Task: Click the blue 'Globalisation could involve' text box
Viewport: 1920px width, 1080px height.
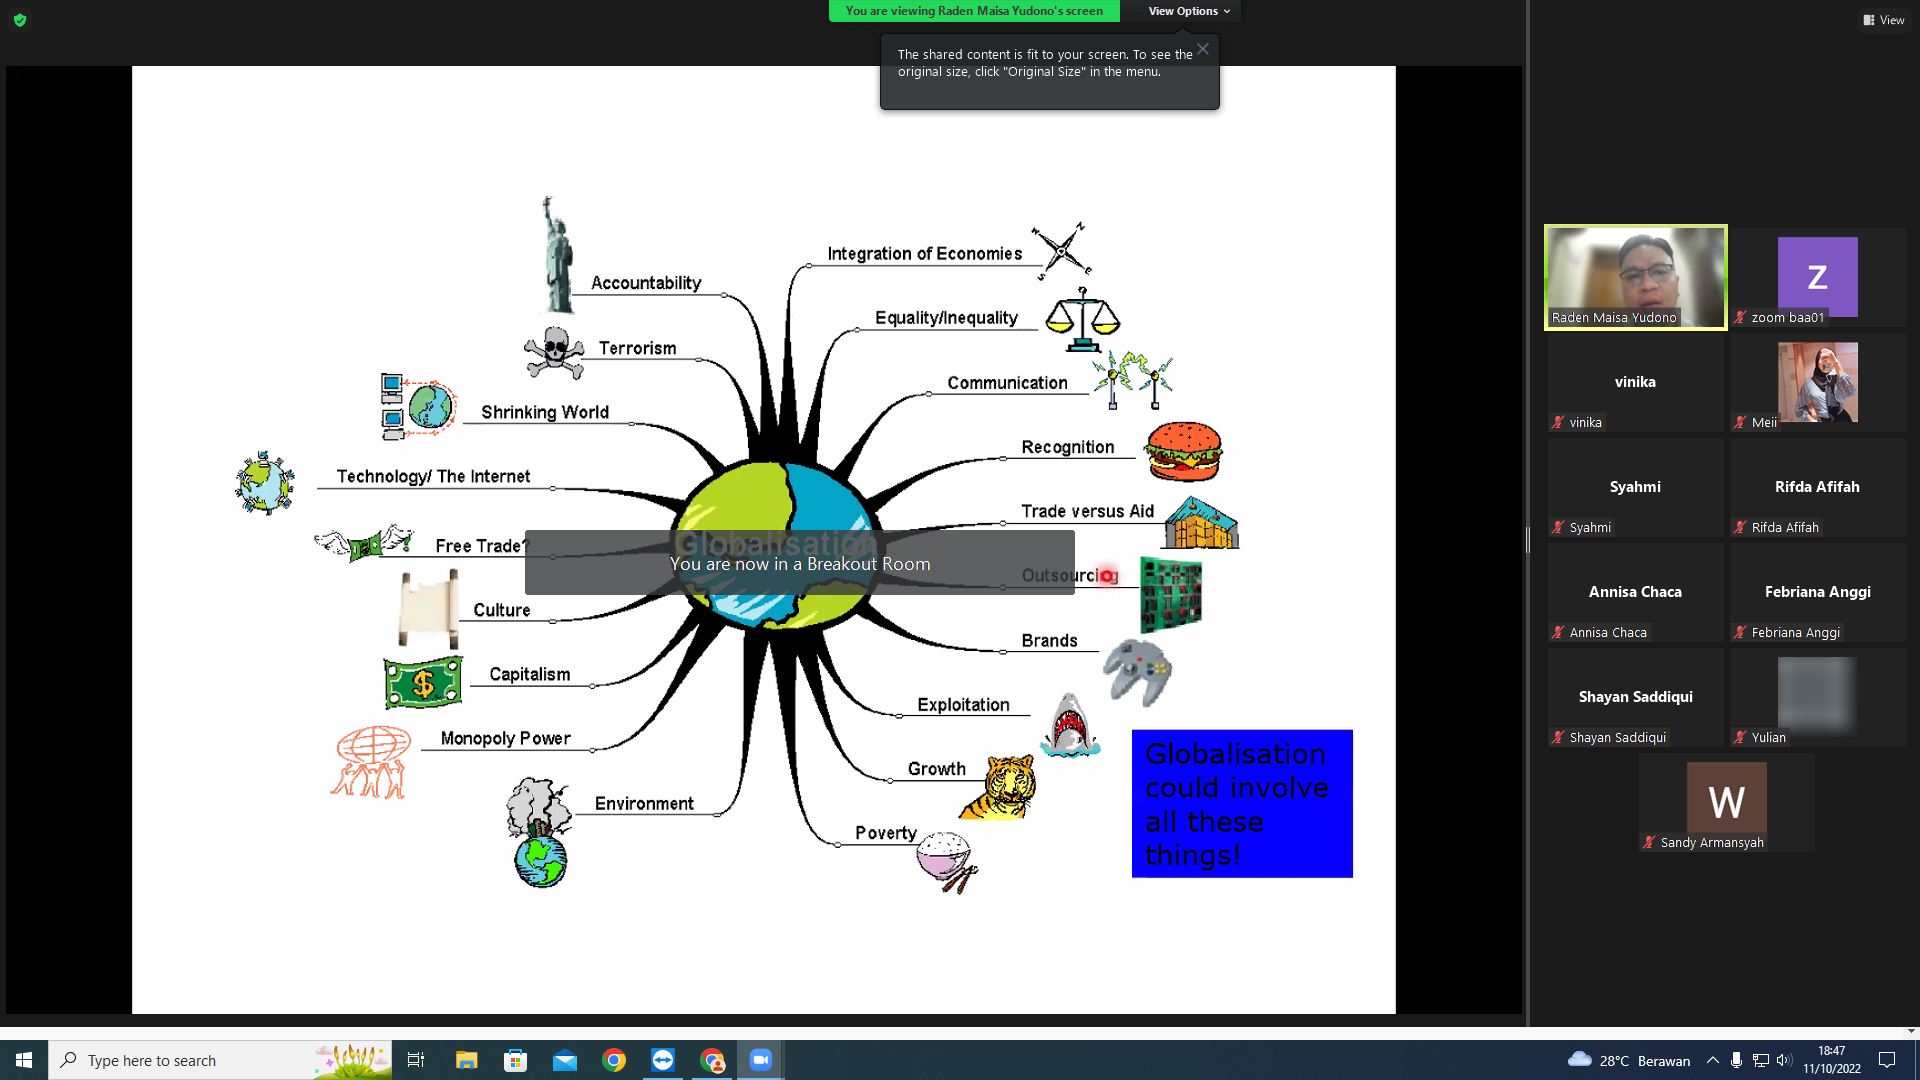Action: [1242, 803]
